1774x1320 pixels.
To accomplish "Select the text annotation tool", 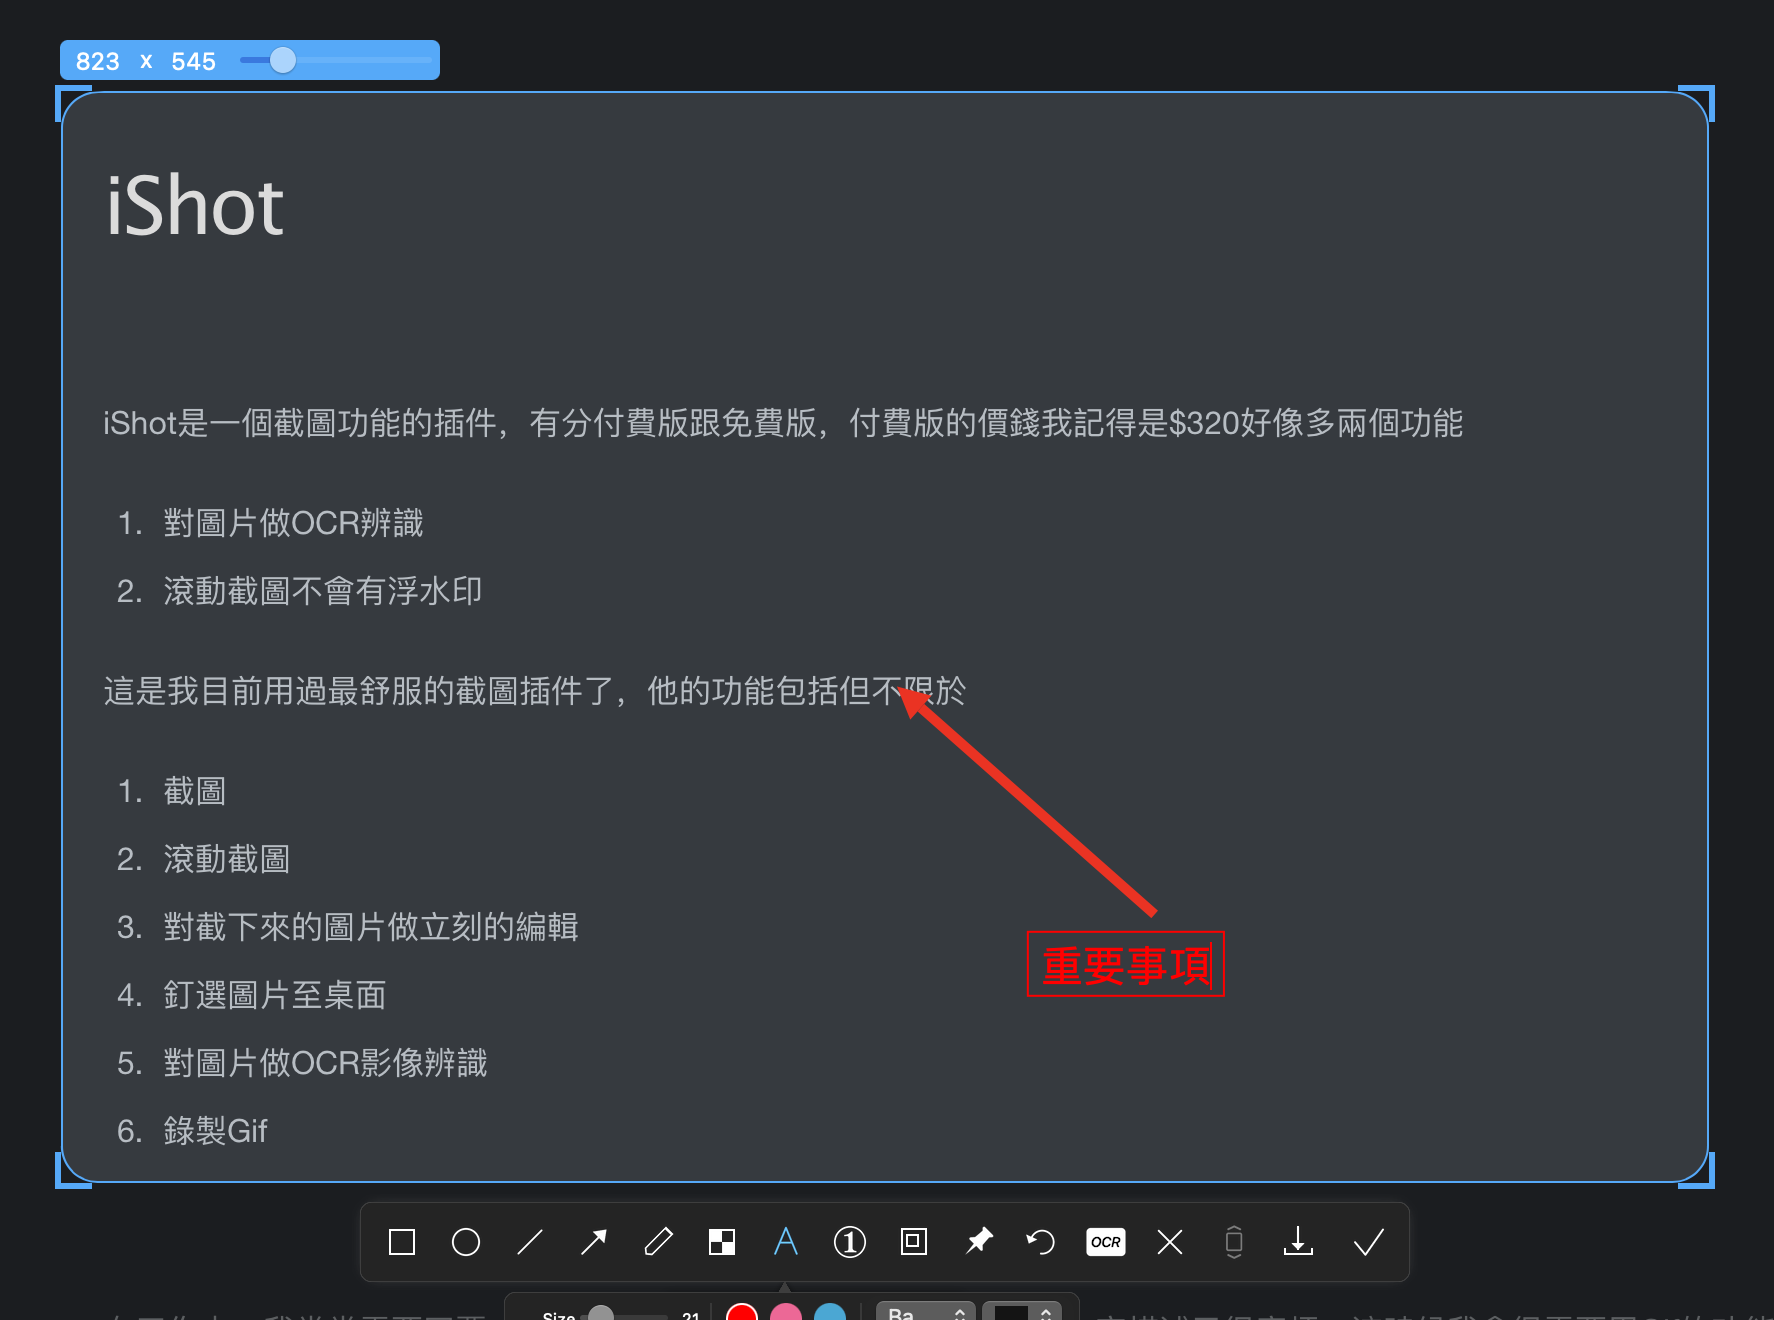I will 786,1242.
